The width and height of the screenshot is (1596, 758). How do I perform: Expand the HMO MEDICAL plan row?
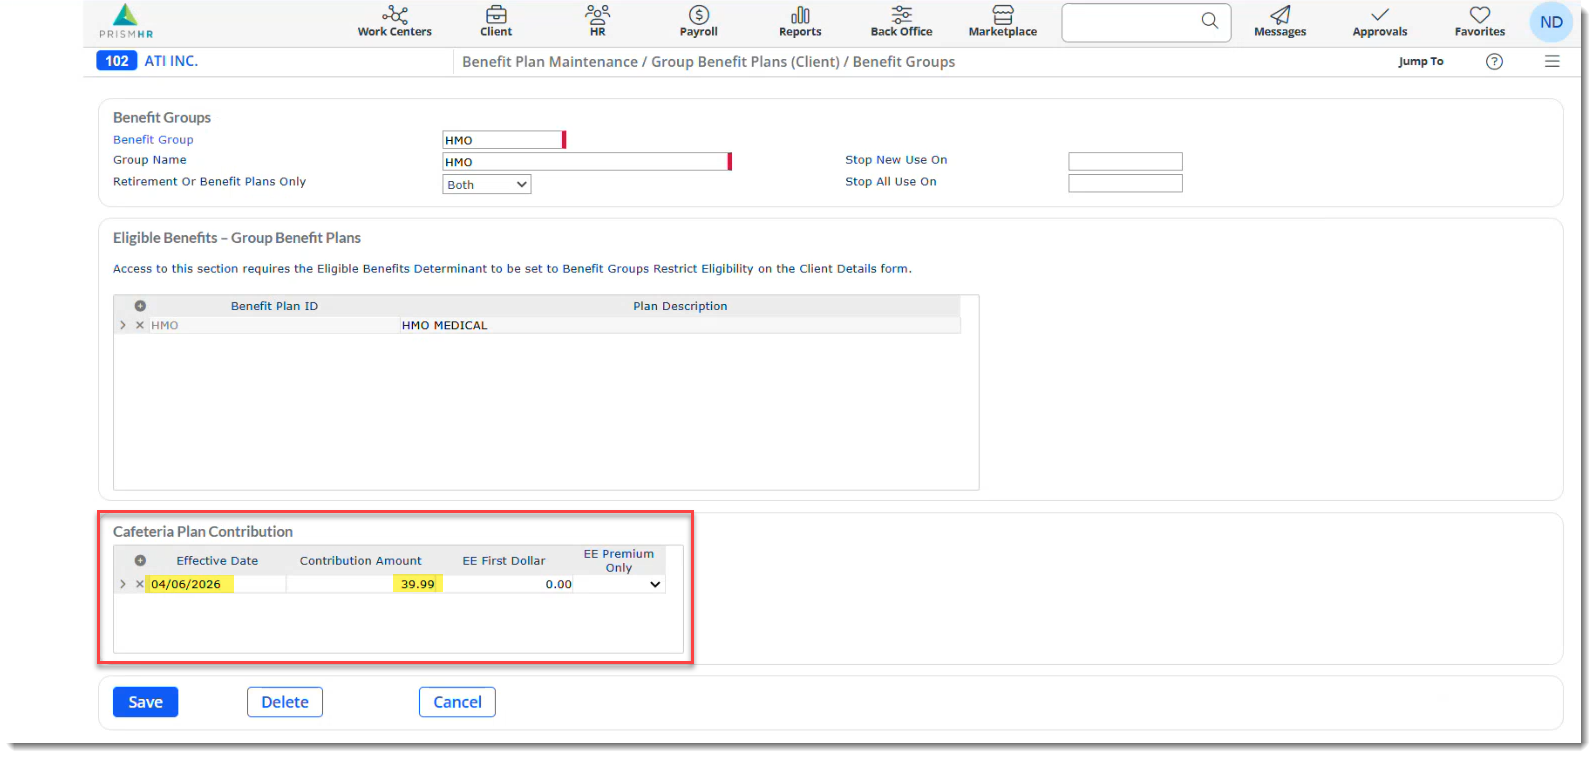point(123,326)
